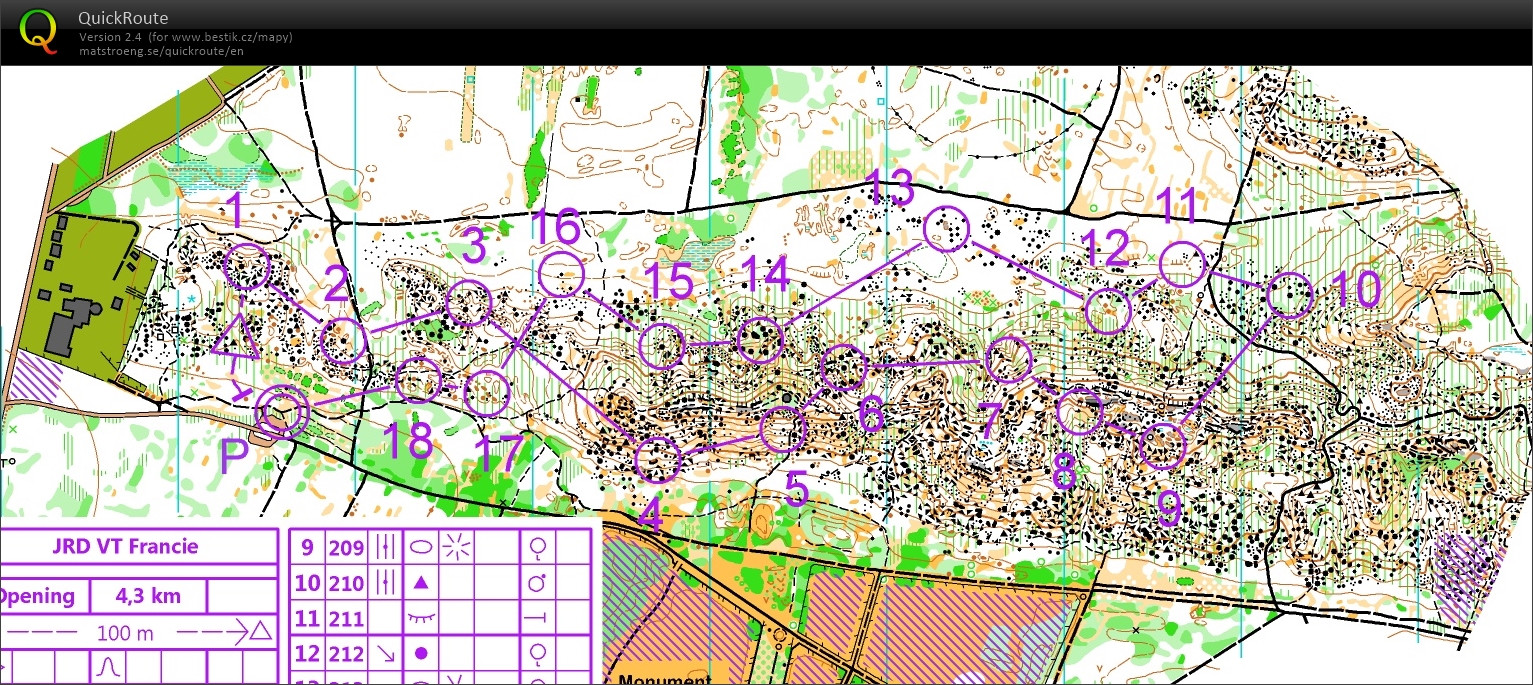Click the filled dot symbol in row 12

(x=421, y=654)
